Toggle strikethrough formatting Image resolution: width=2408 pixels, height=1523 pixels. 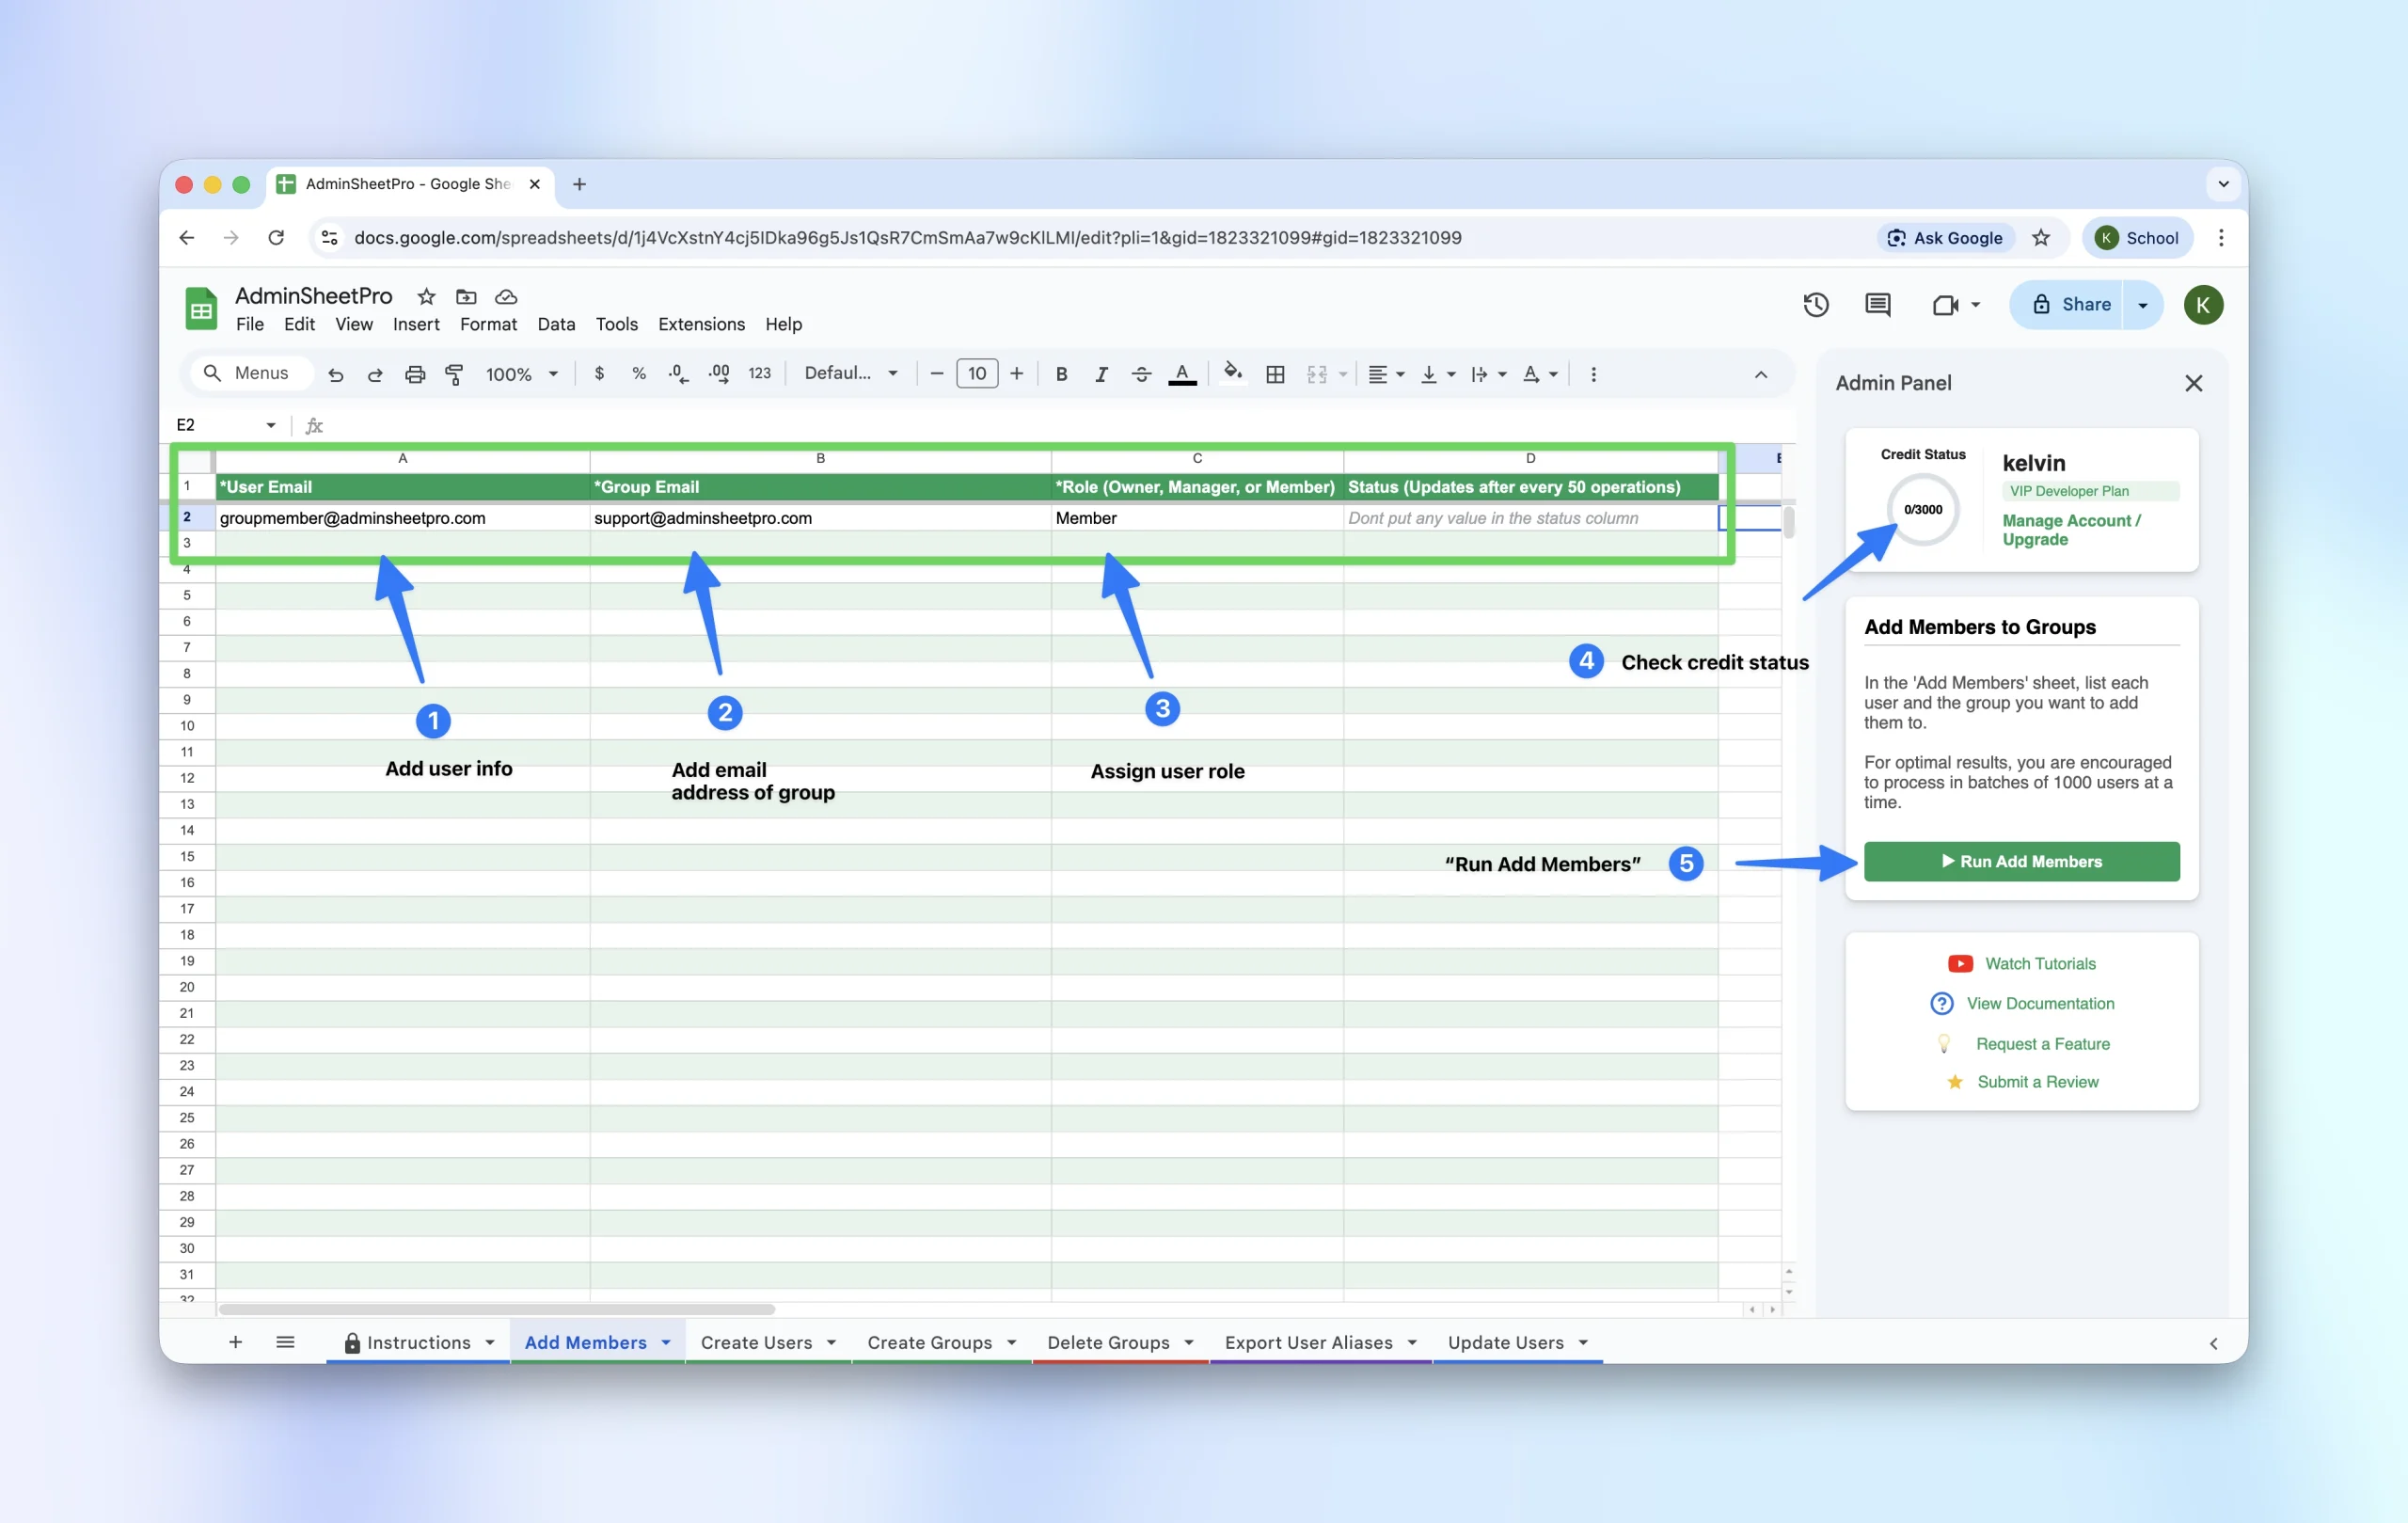[x=1141, y=374]
